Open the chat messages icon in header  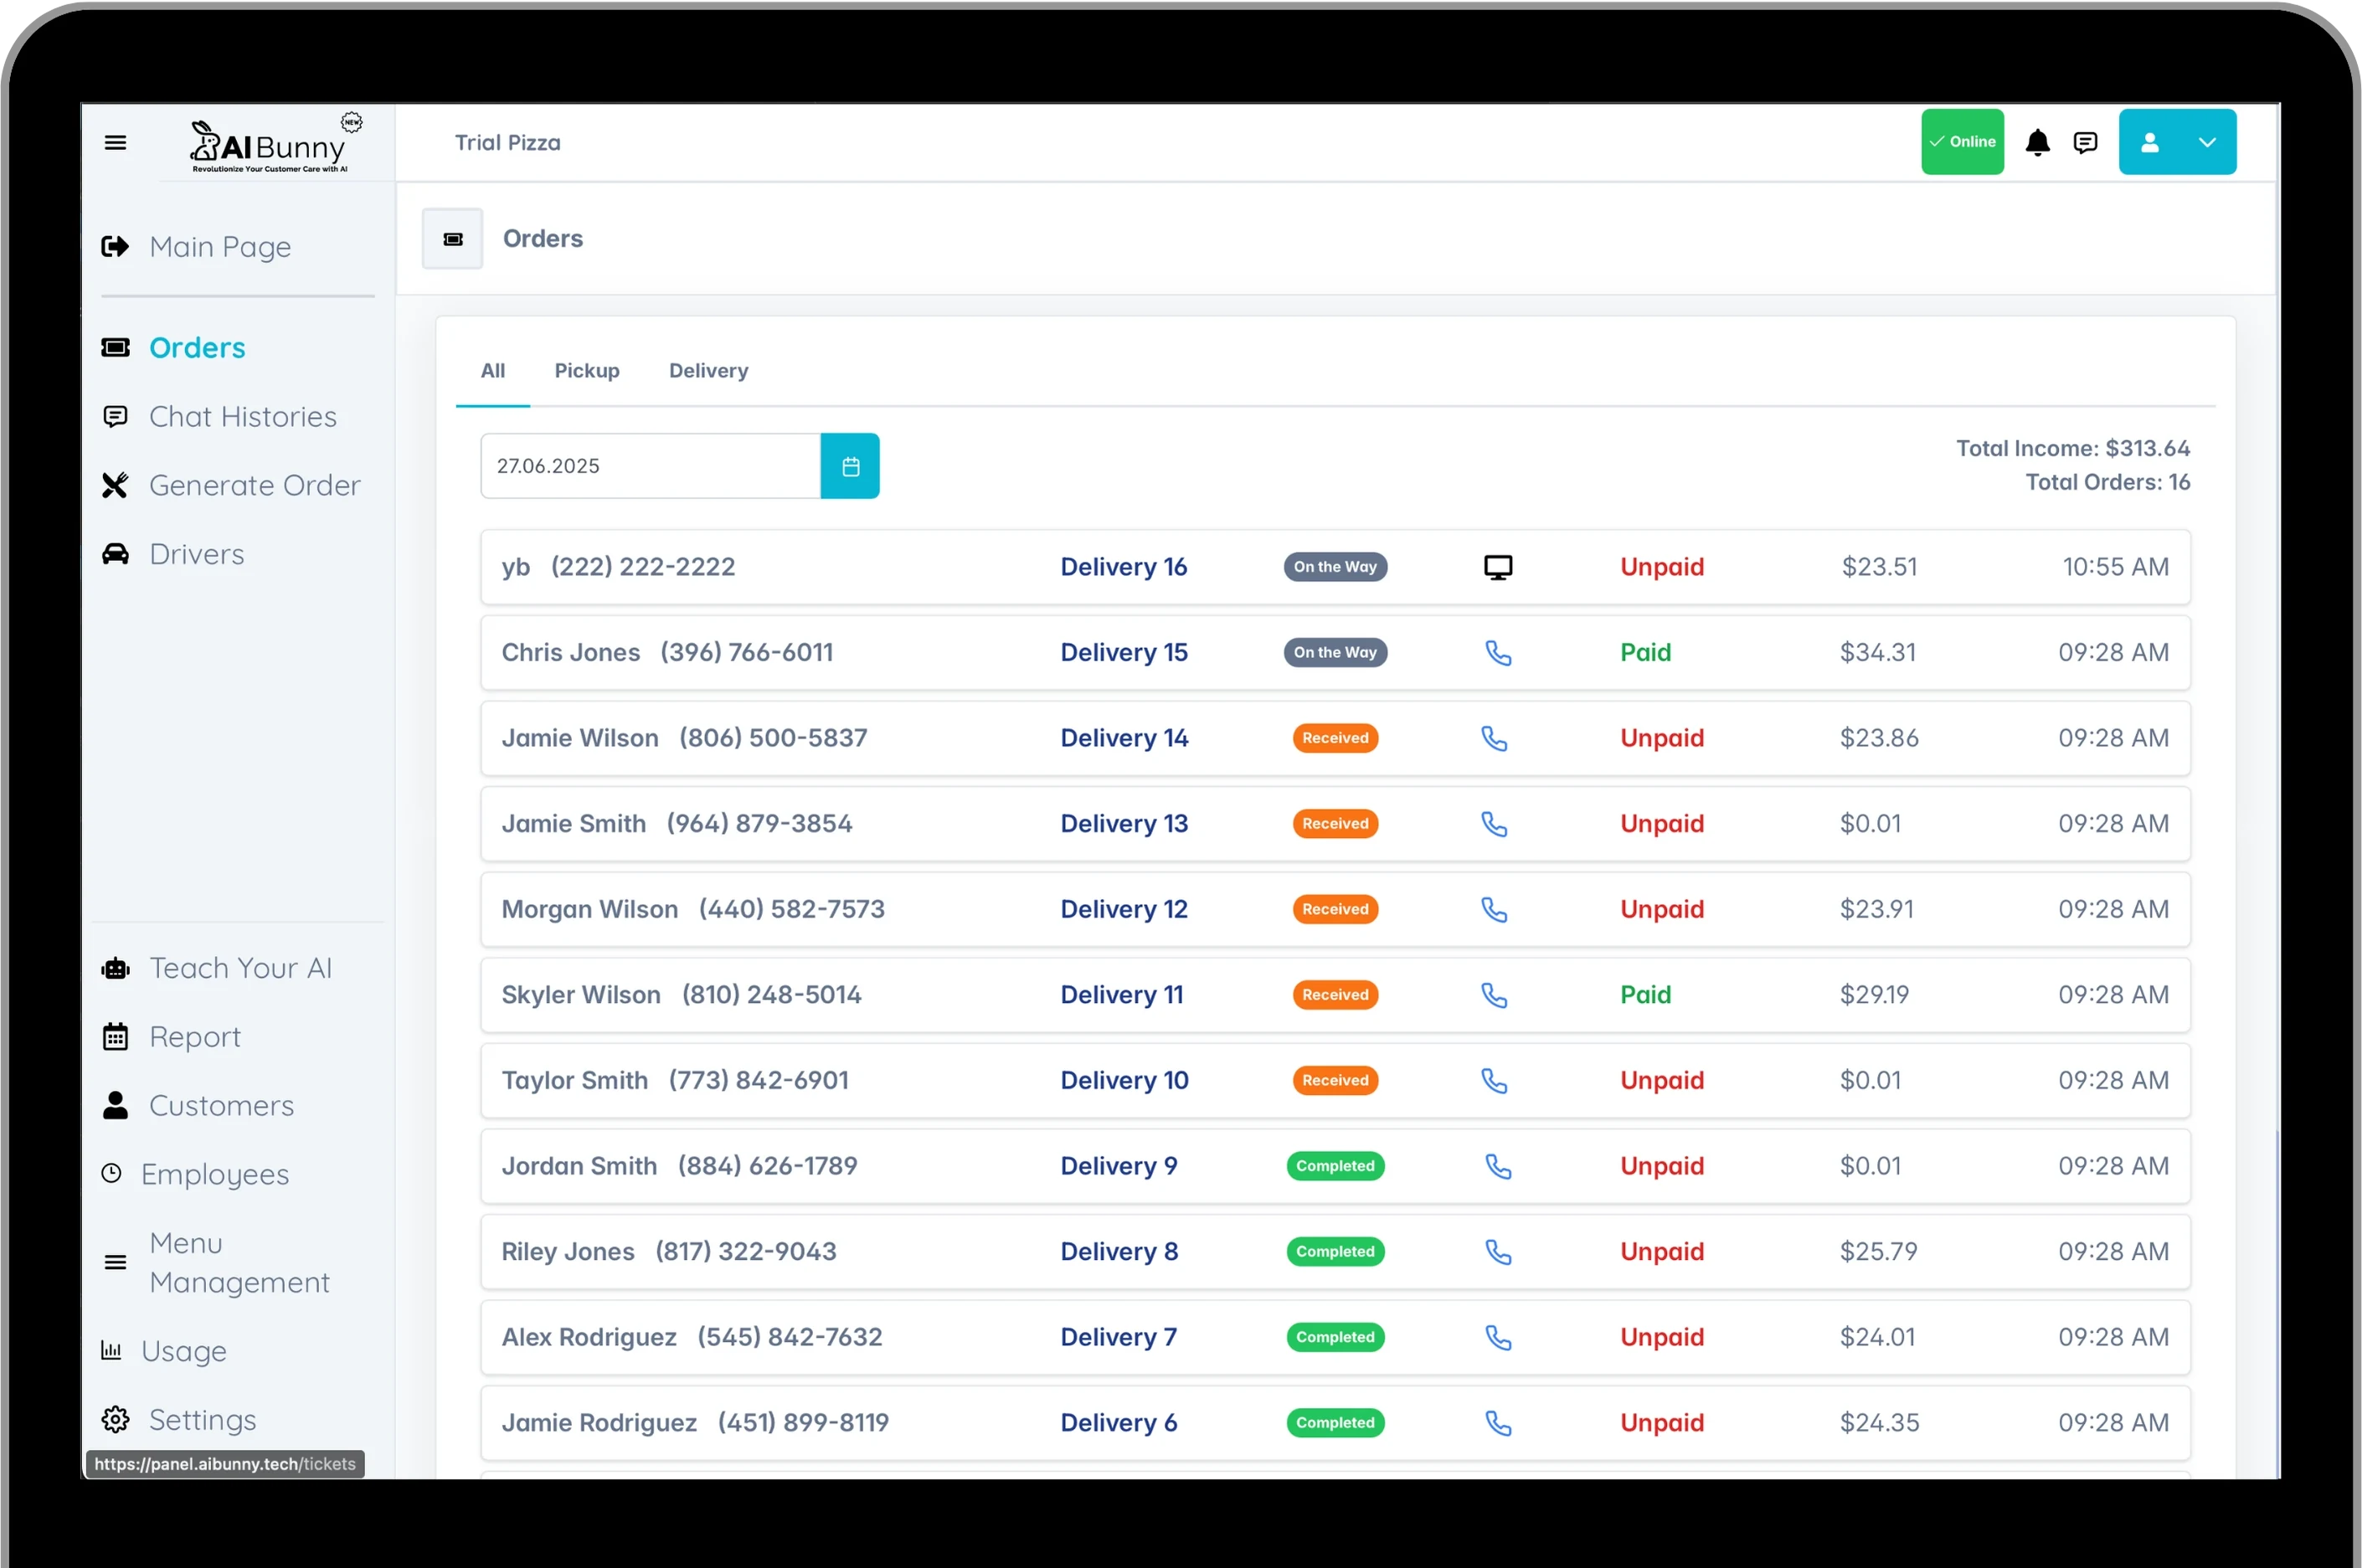click(2085, 143)
